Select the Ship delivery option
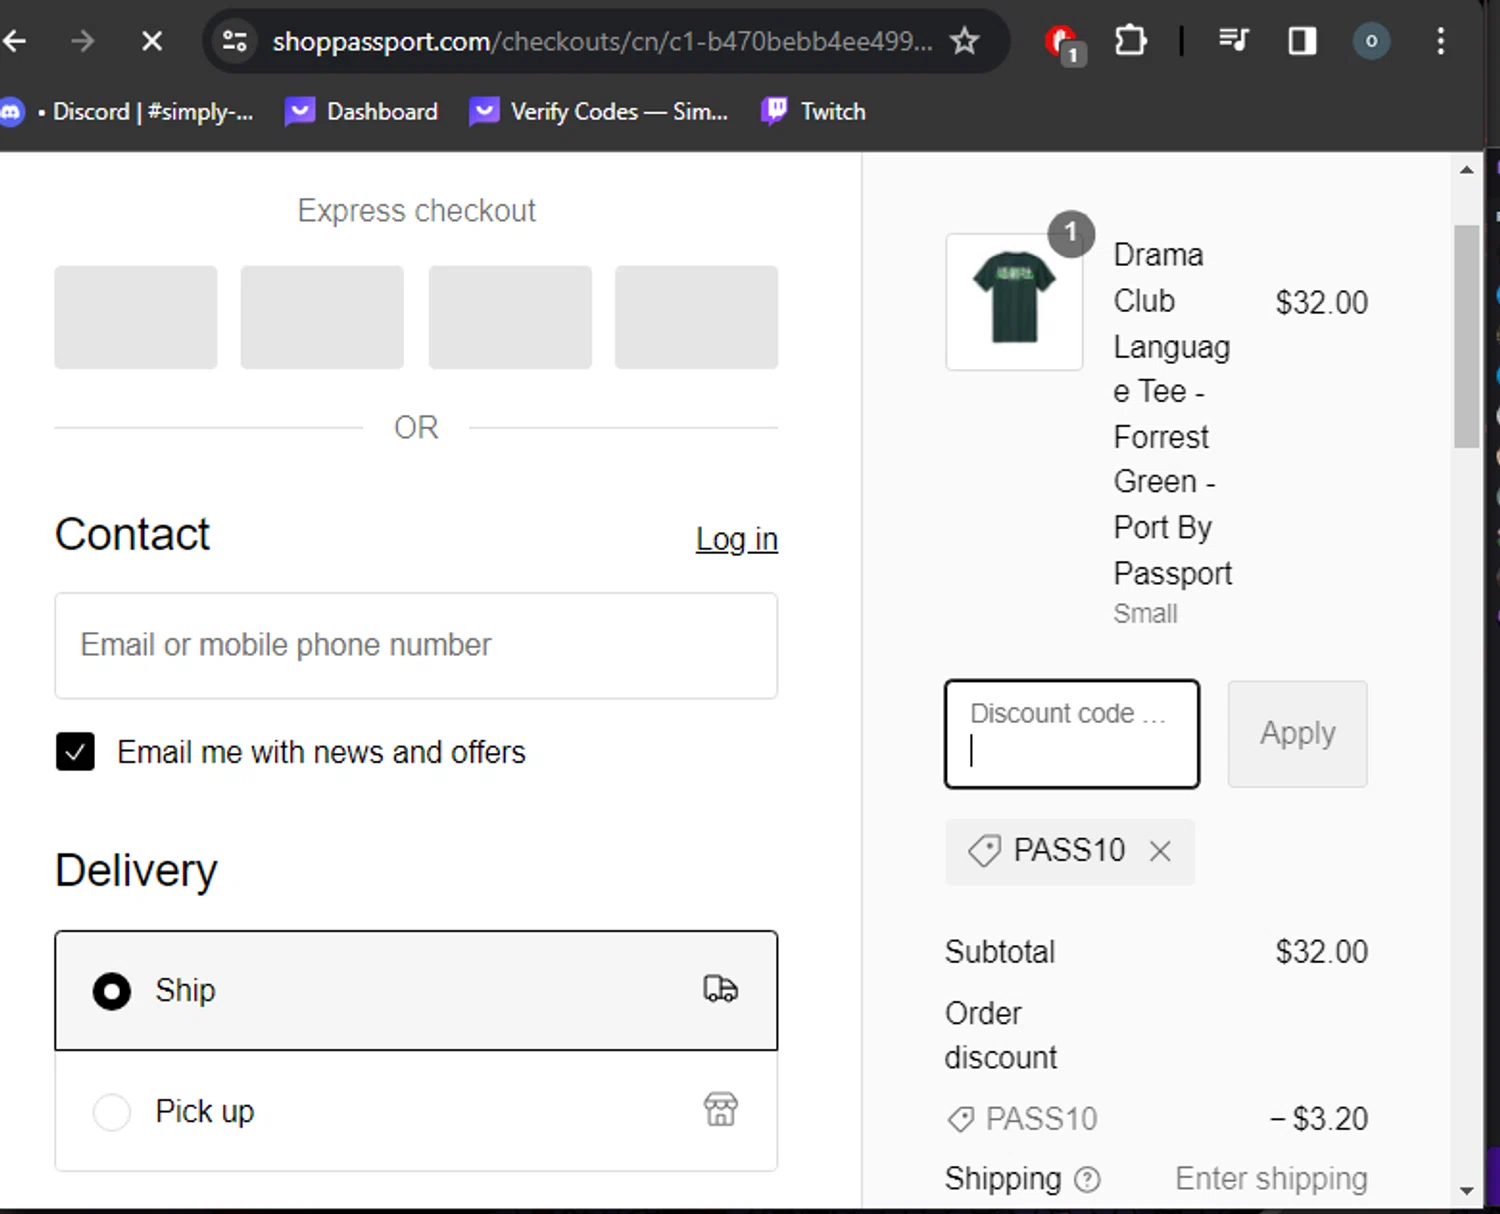The image size is (1500, 1214). click(112, 991)
